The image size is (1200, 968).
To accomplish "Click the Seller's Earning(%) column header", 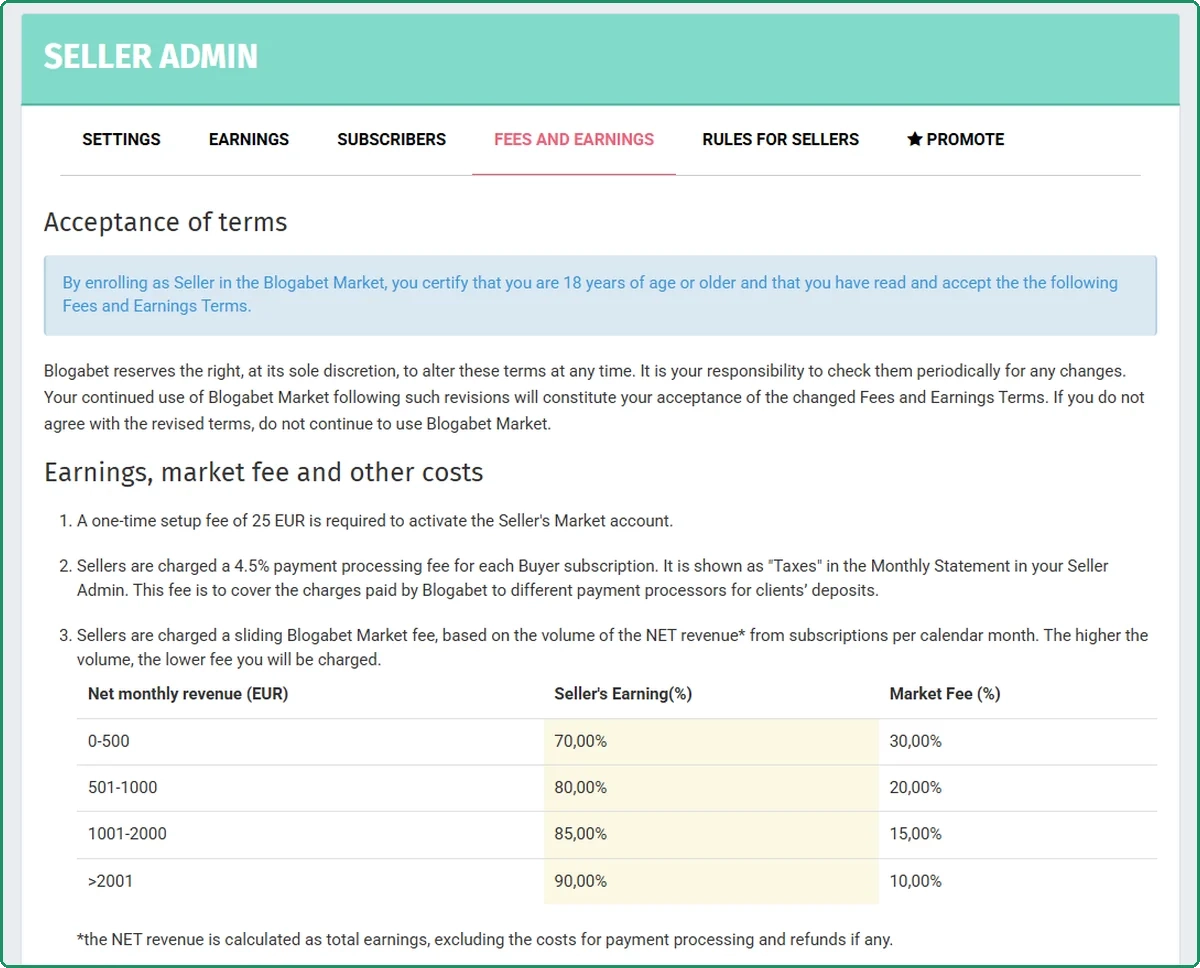I will click(x=623, y=694).
